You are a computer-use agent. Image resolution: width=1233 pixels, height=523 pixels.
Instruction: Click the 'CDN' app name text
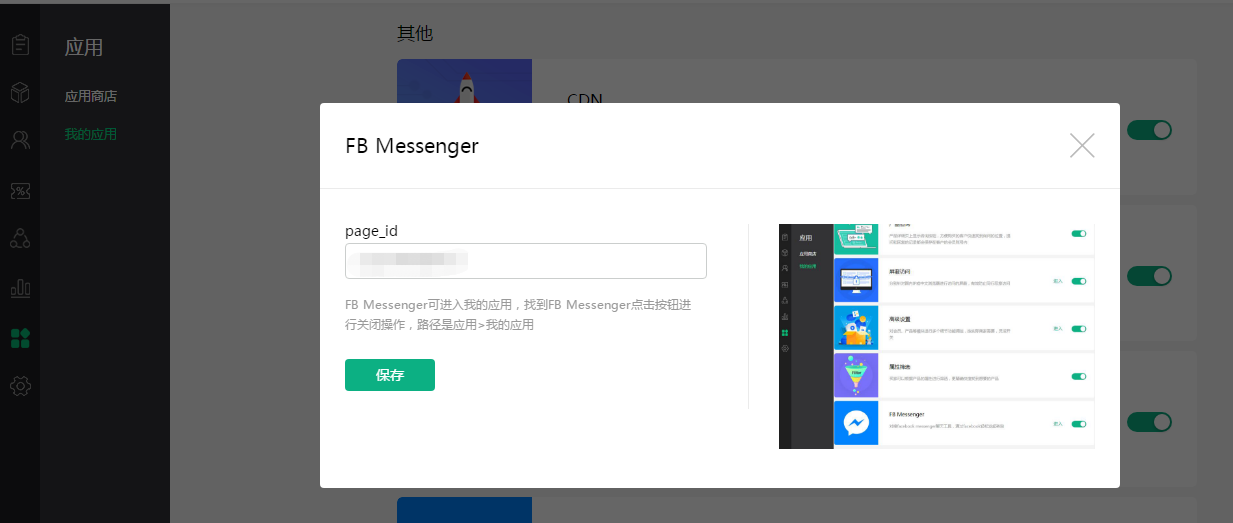point(585,99)
